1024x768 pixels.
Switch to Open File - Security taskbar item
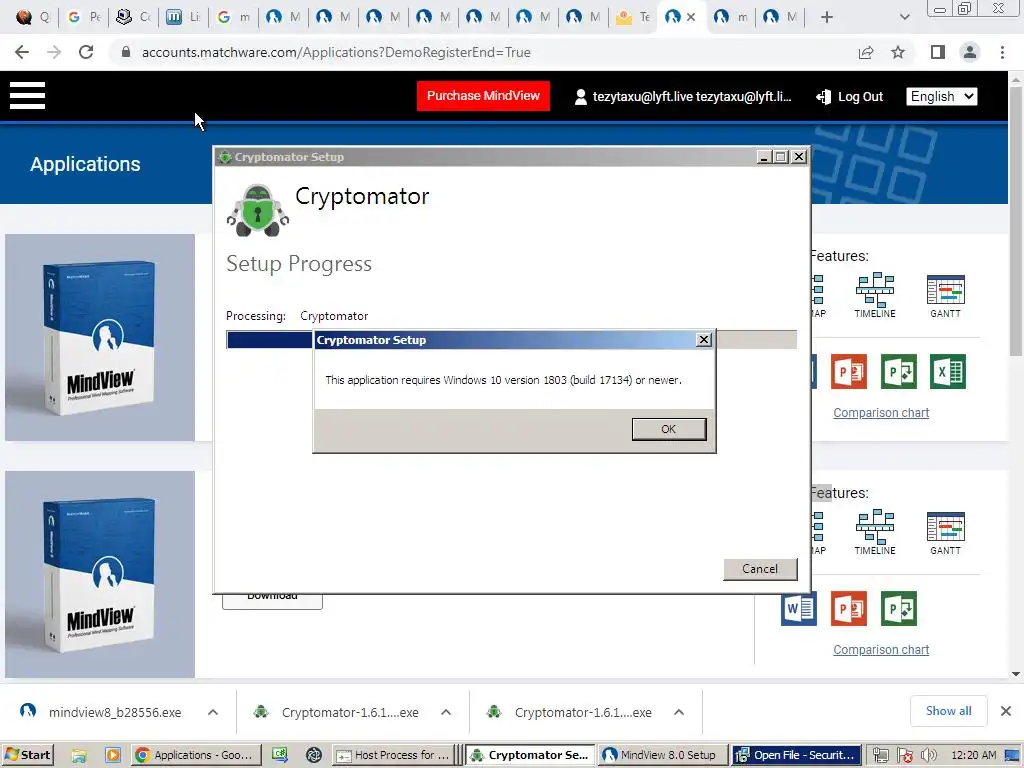(x=796, y=755)
